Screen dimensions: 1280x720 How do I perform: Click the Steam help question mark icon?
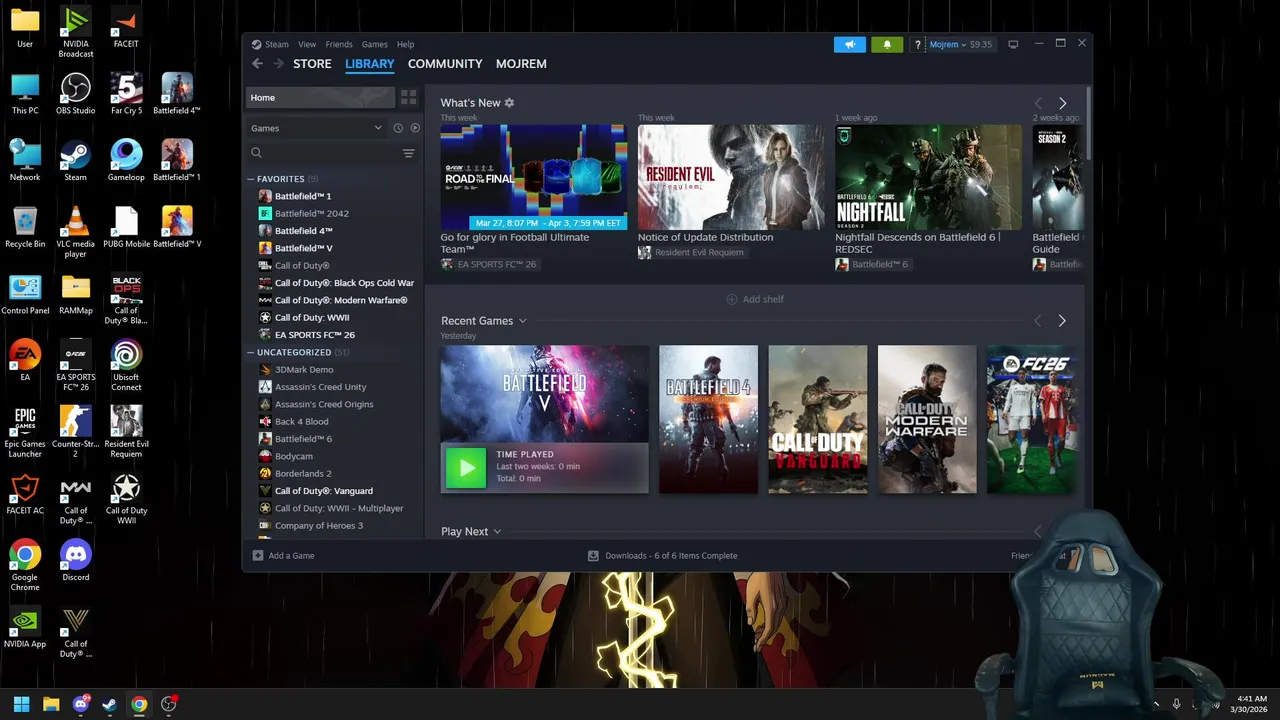coord(918,45)
